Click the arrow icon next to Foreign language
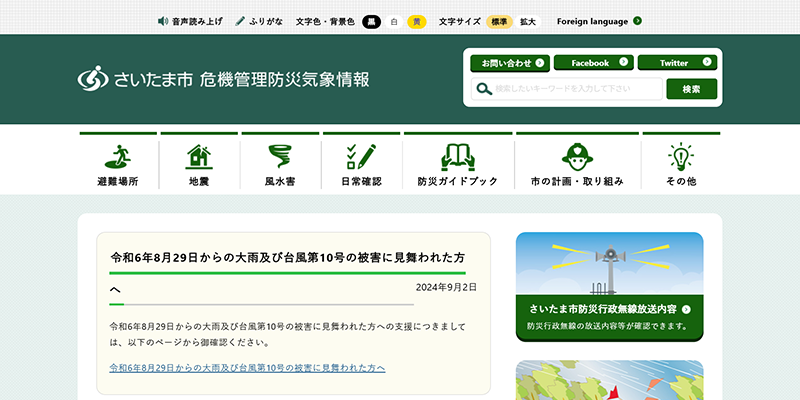 (x=637, y=21)
